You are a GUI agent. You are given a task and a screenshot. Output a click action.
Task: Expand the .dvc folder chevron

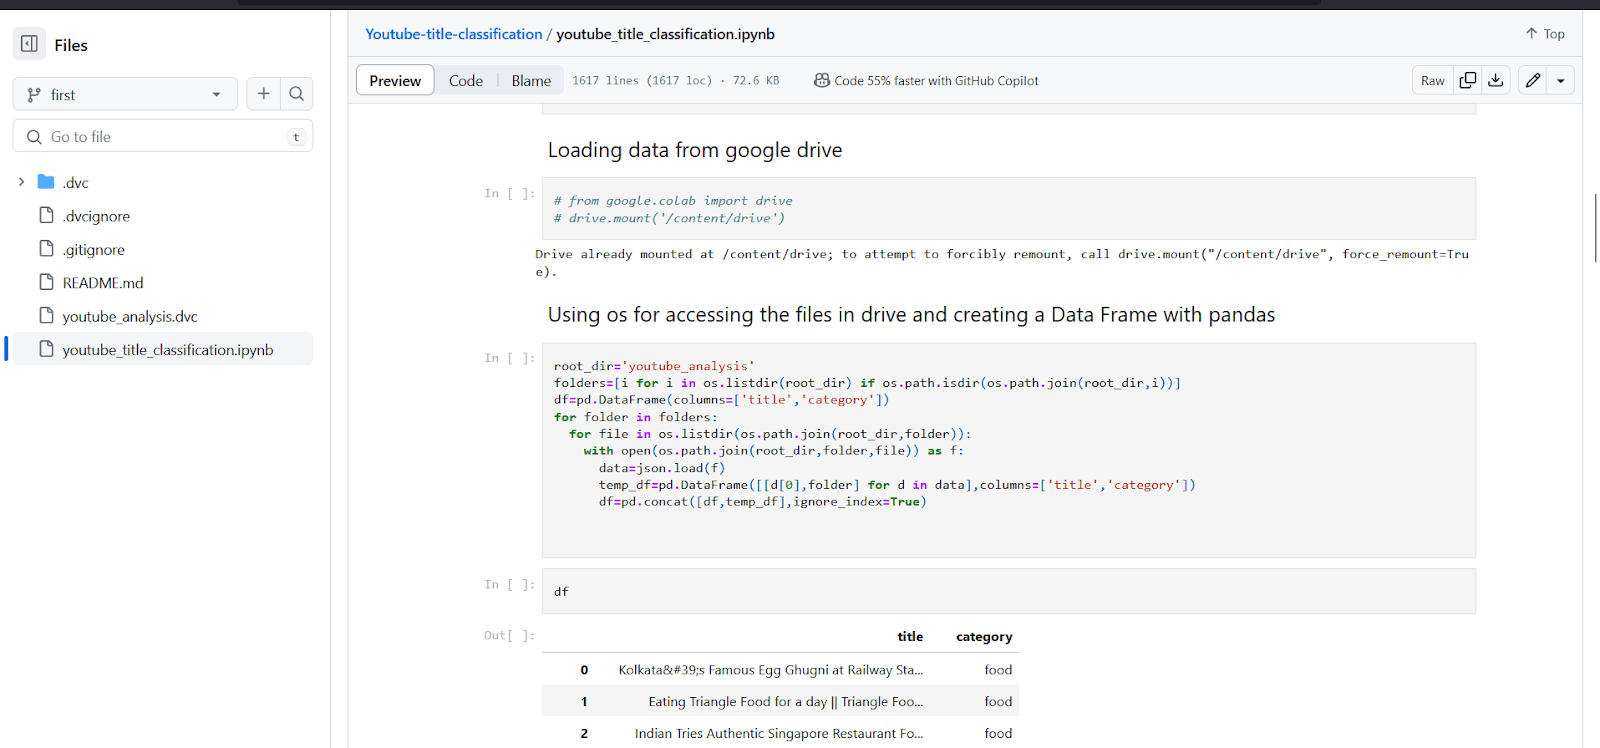pos(21,182)
